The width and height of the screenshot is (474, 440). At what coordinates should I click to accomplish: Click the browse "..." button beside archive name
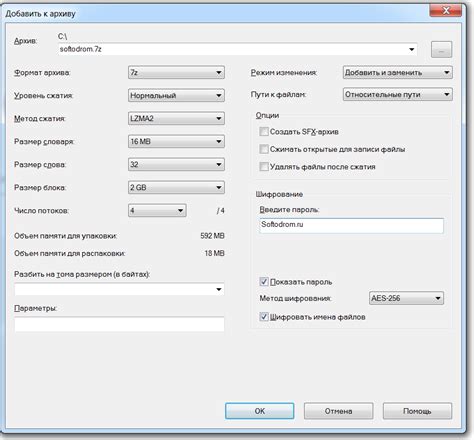[x=441, y=50]
